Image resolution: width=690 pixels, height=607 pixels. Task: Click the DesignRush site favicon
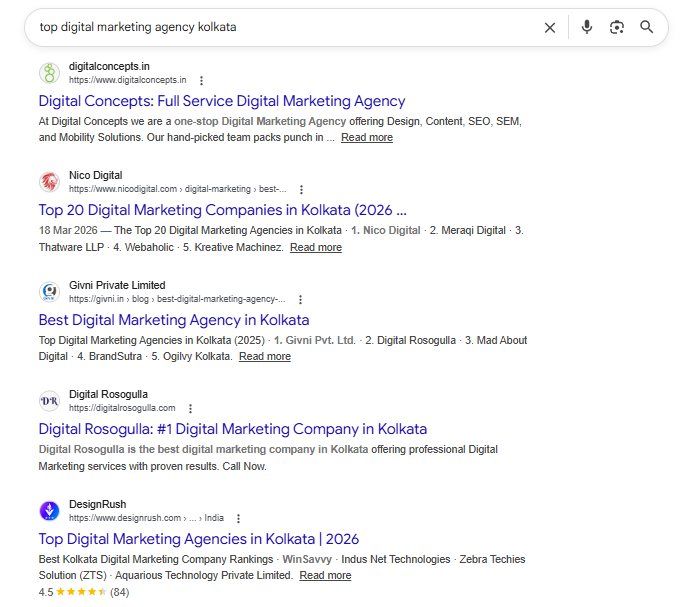point(49,511)
